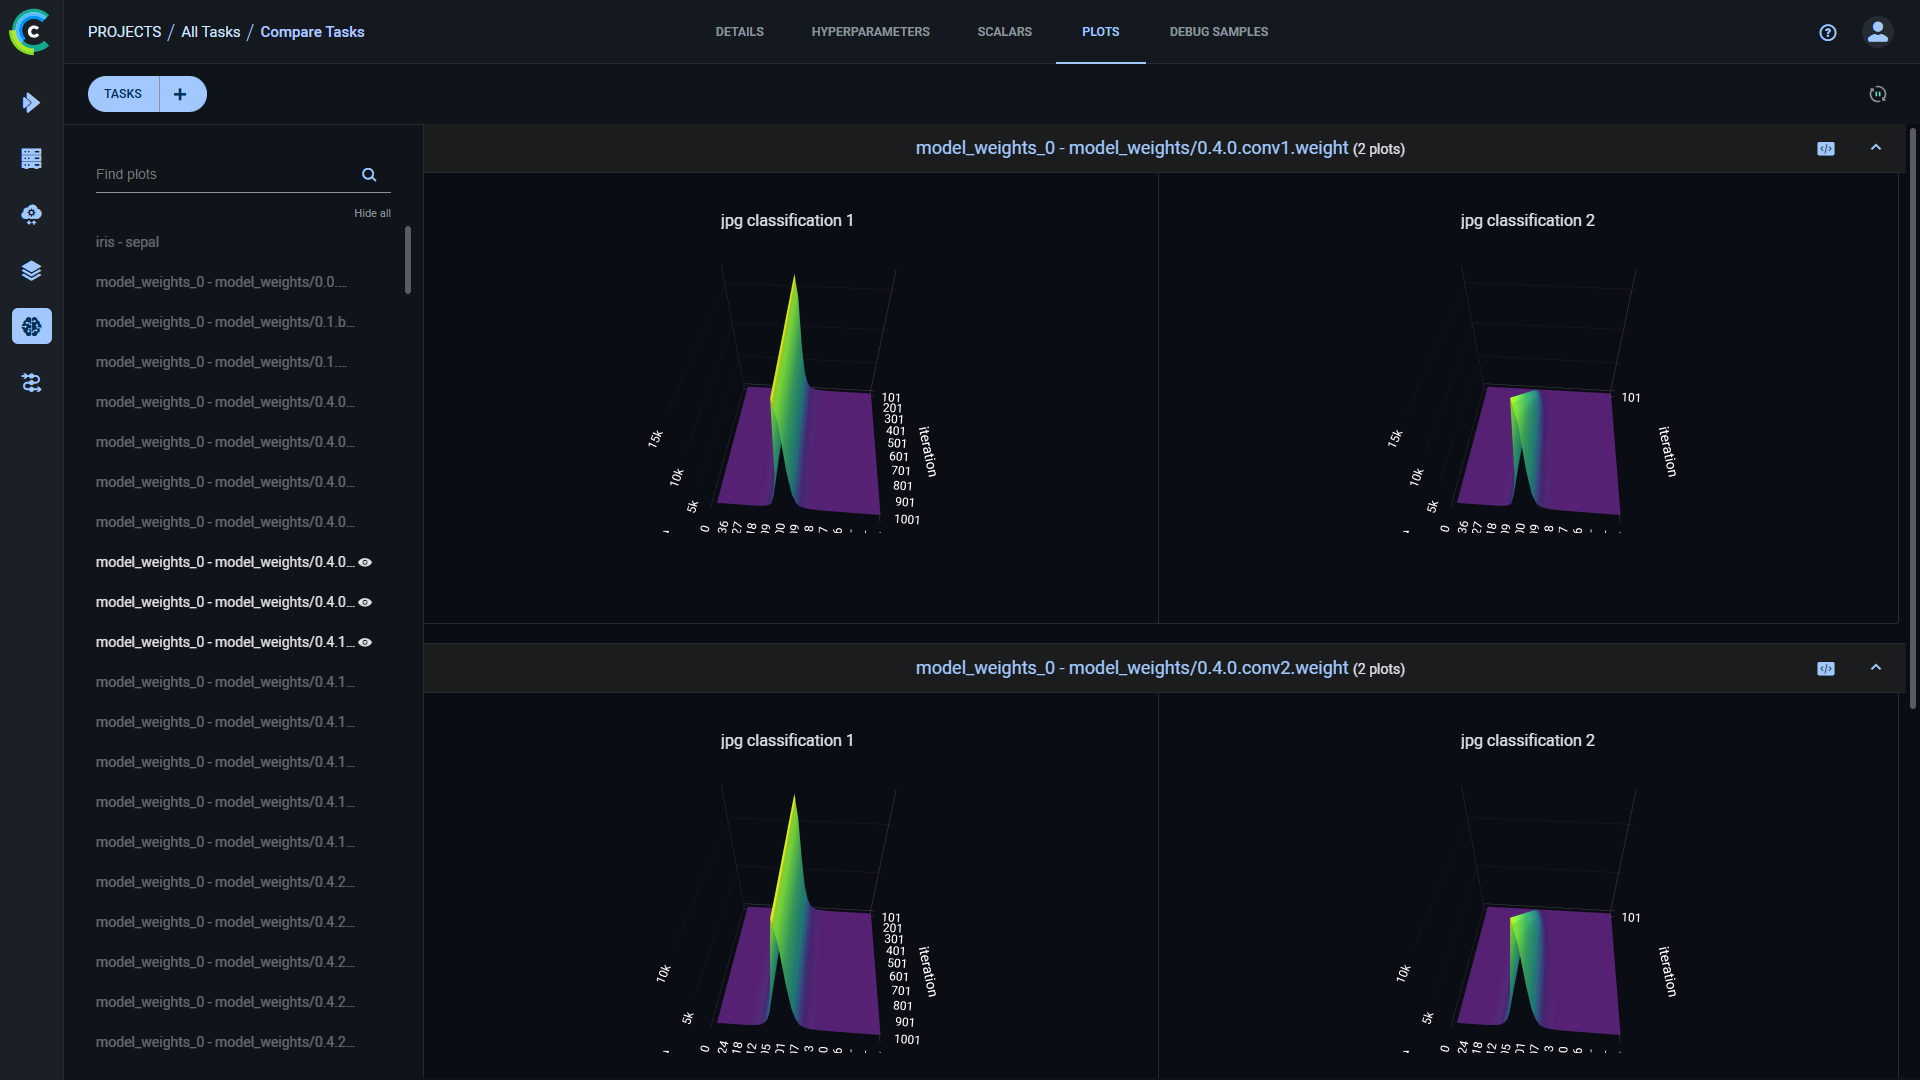Click the add task plus button

tap(180, 94)
